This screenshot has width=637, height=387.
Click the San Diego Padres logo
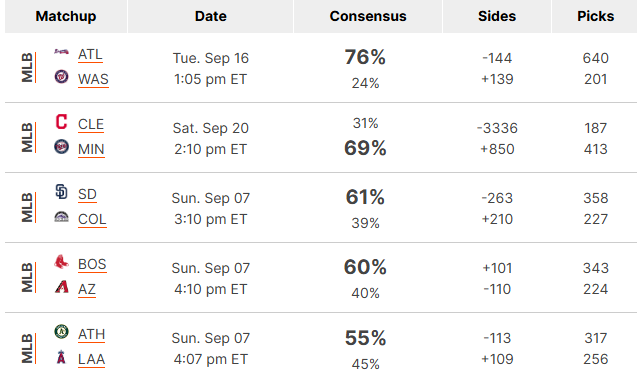coord(61,191)
